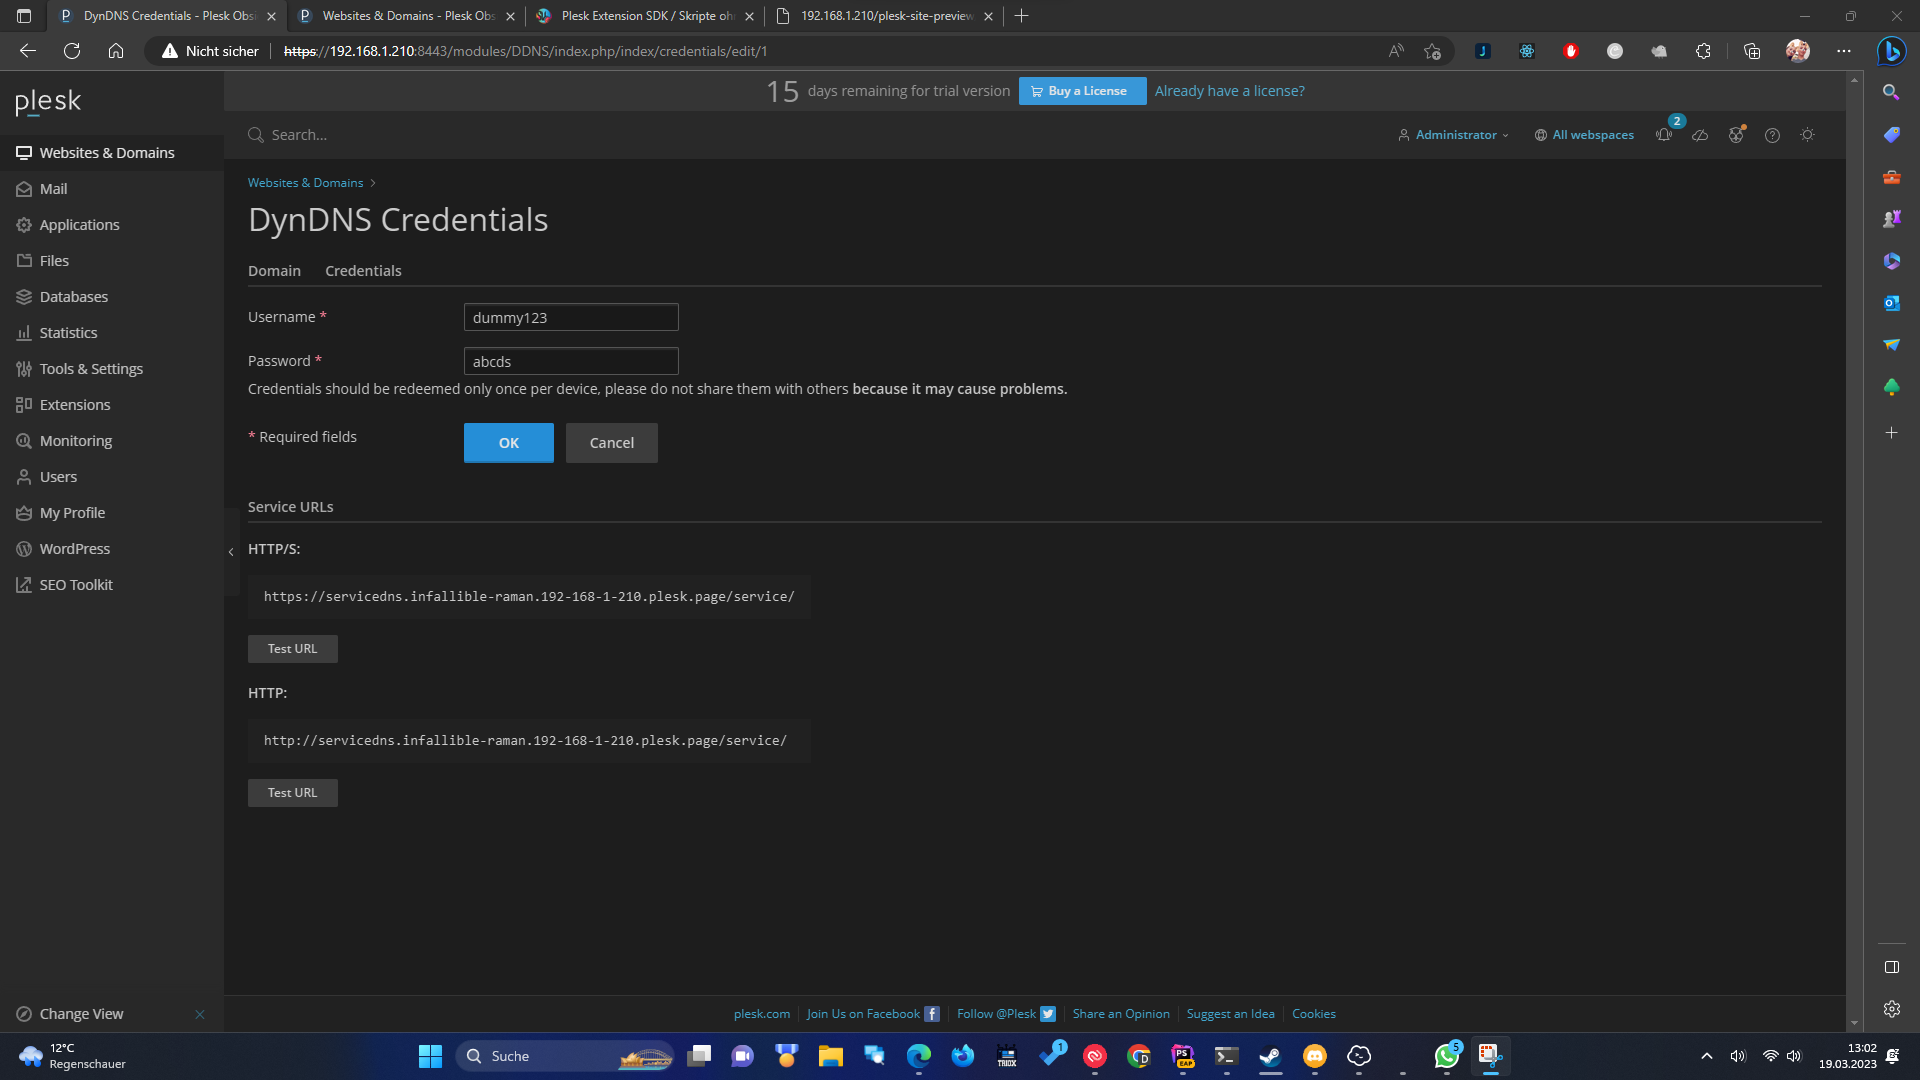The height and width of the screenshot is (1080, 1920).
Task: Click the Databases sidebar icon
Action: coord(24,297)
